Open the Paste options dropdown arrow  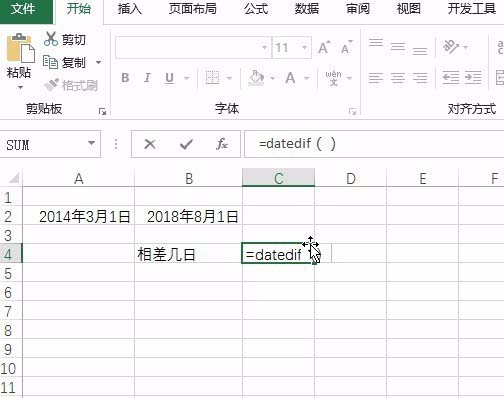click(x=20, y=88)
